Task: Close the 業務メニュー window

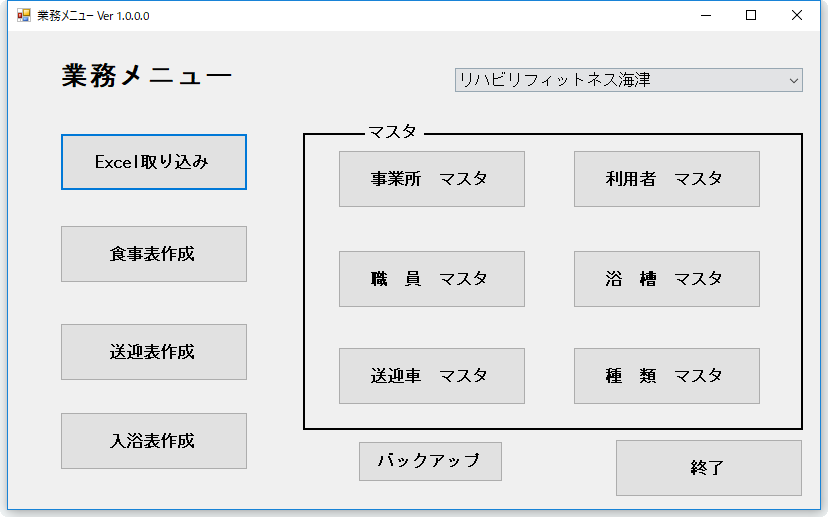Action: pyautogui.click(x=797, y=15)
